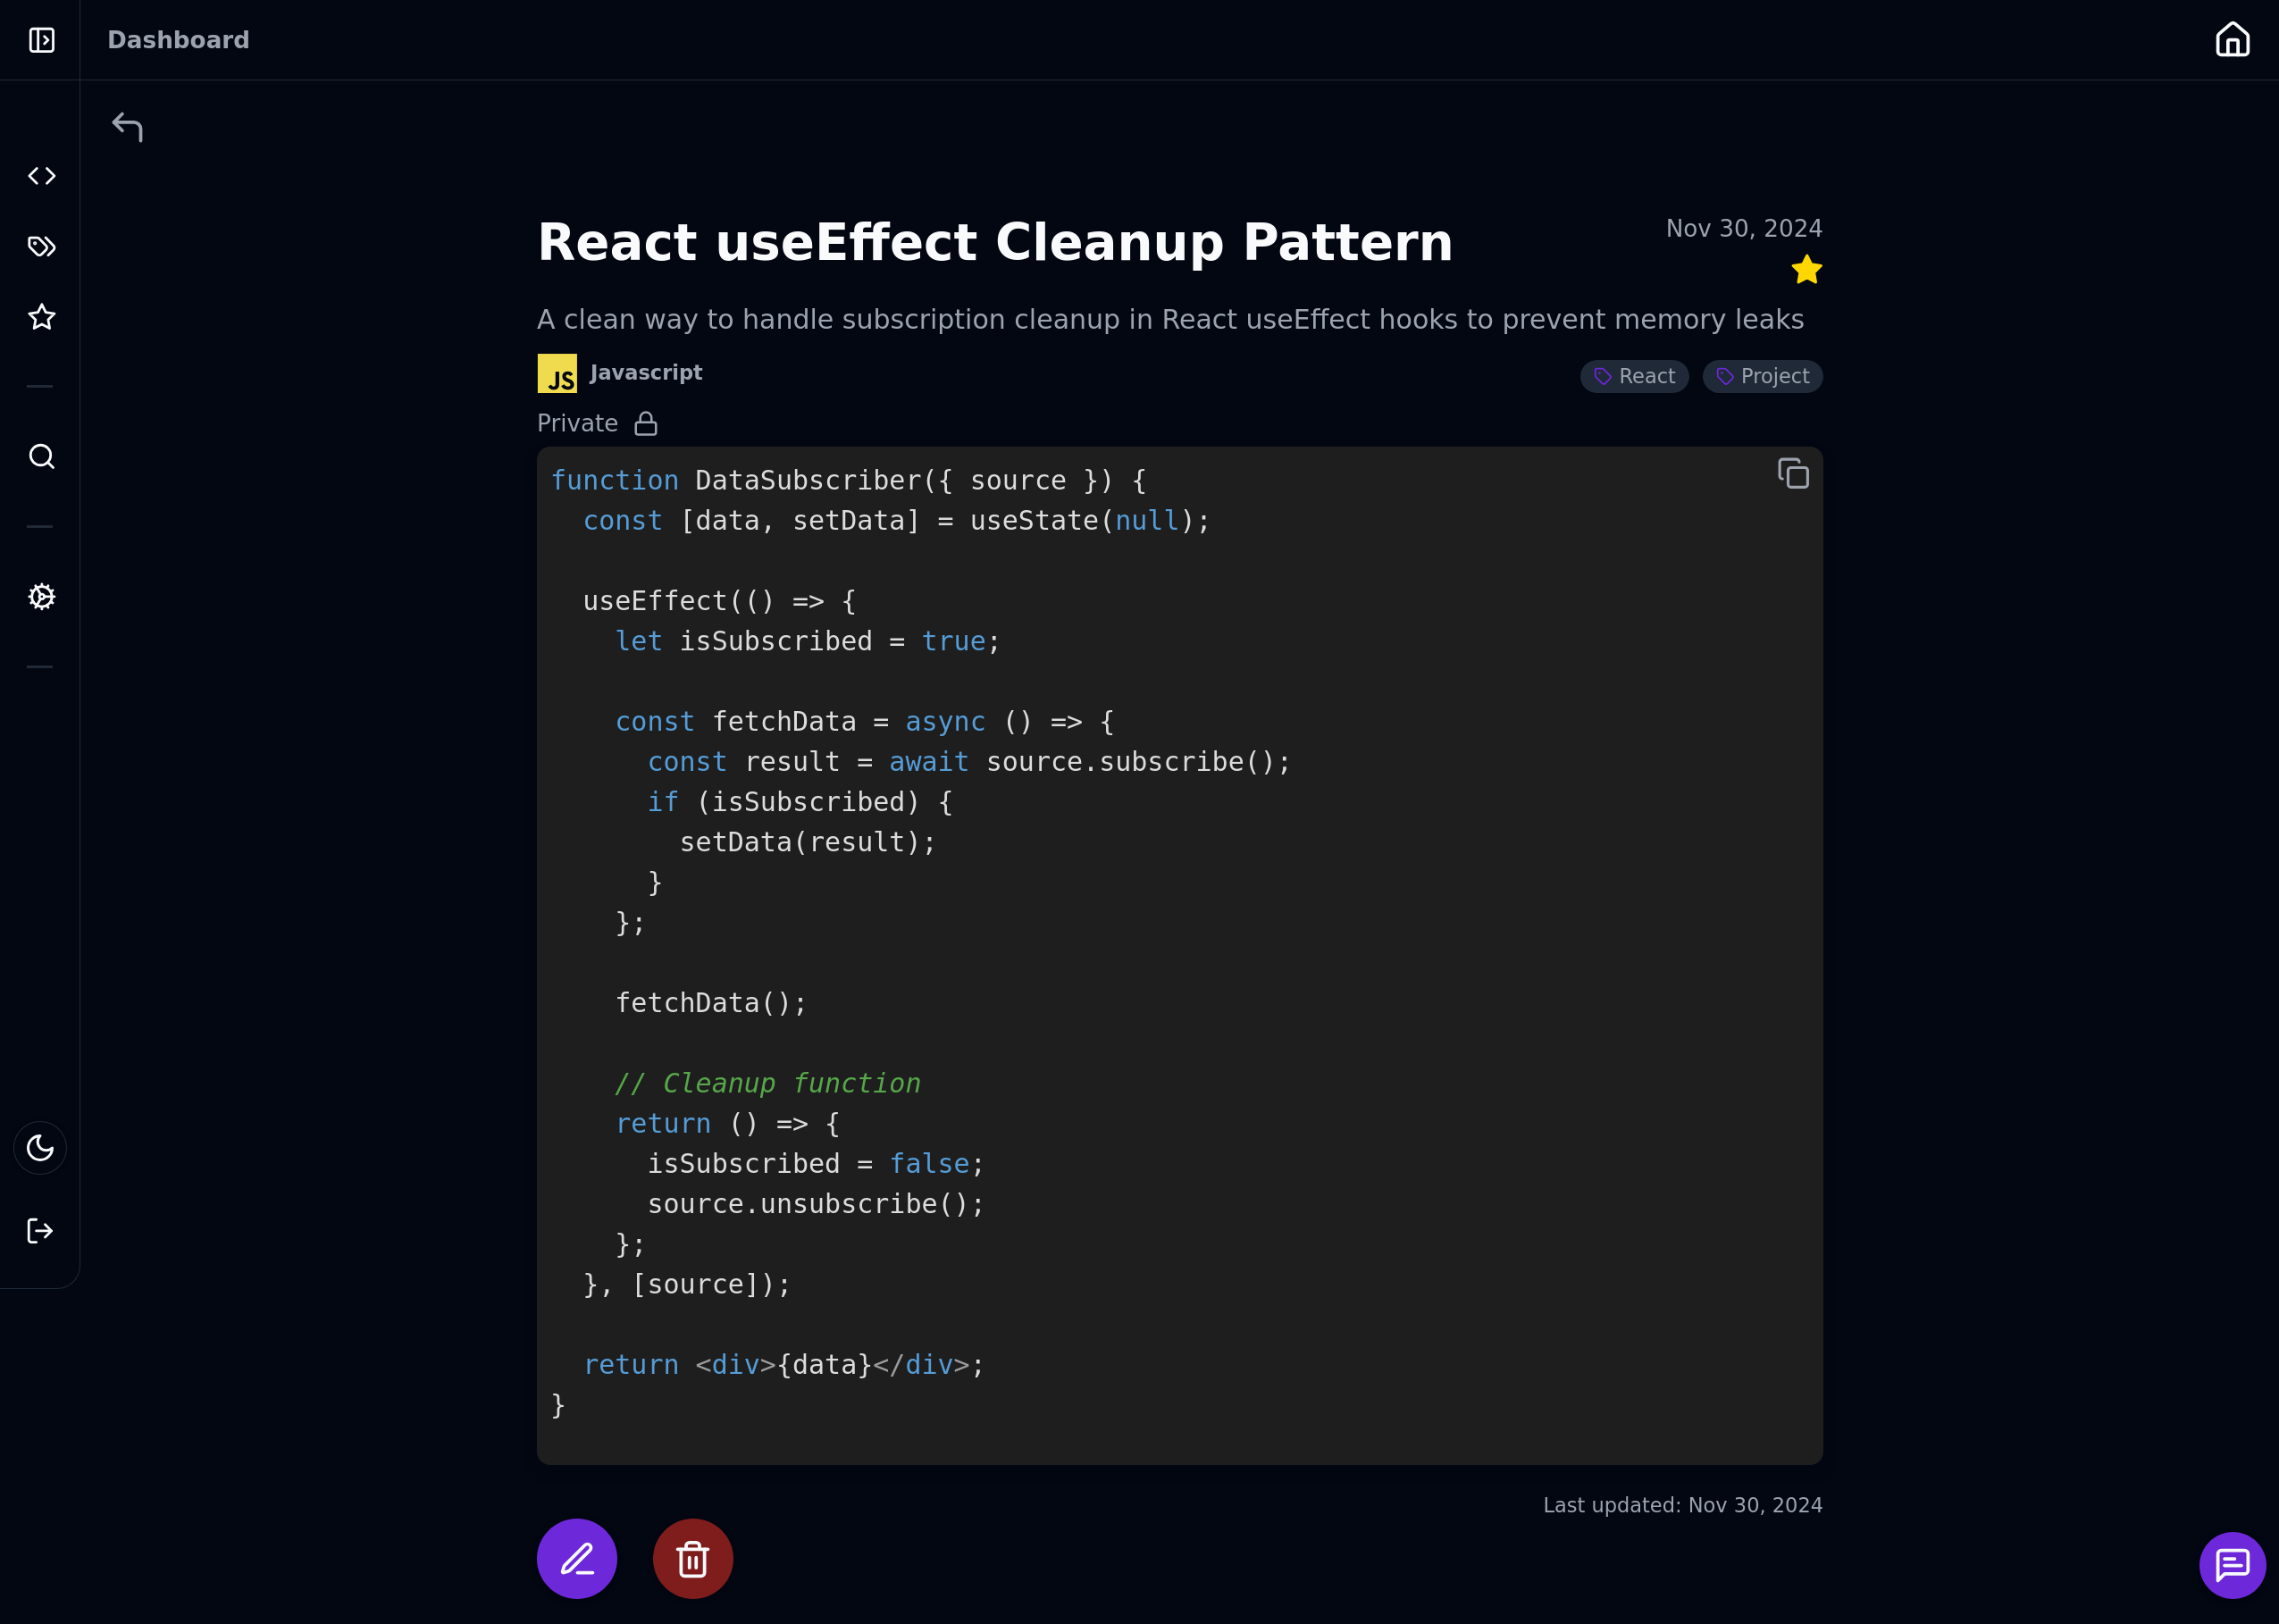Image resolution: width=2279 pixels, height=1624 pixels.
Task: Click the Dashboard breadcrumb title
Action: click(x=178, y=40)
